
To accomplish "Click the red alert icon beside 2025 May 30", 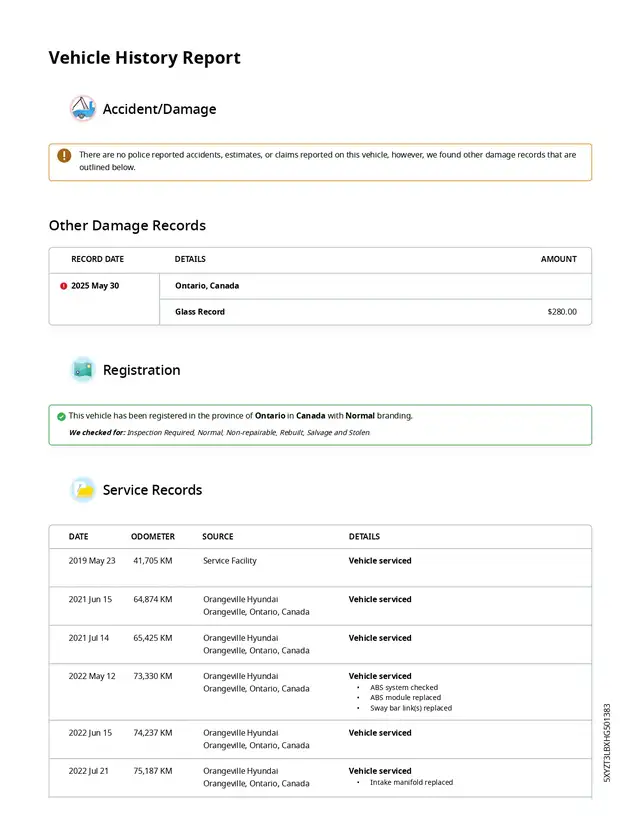I will pos(64,286).
